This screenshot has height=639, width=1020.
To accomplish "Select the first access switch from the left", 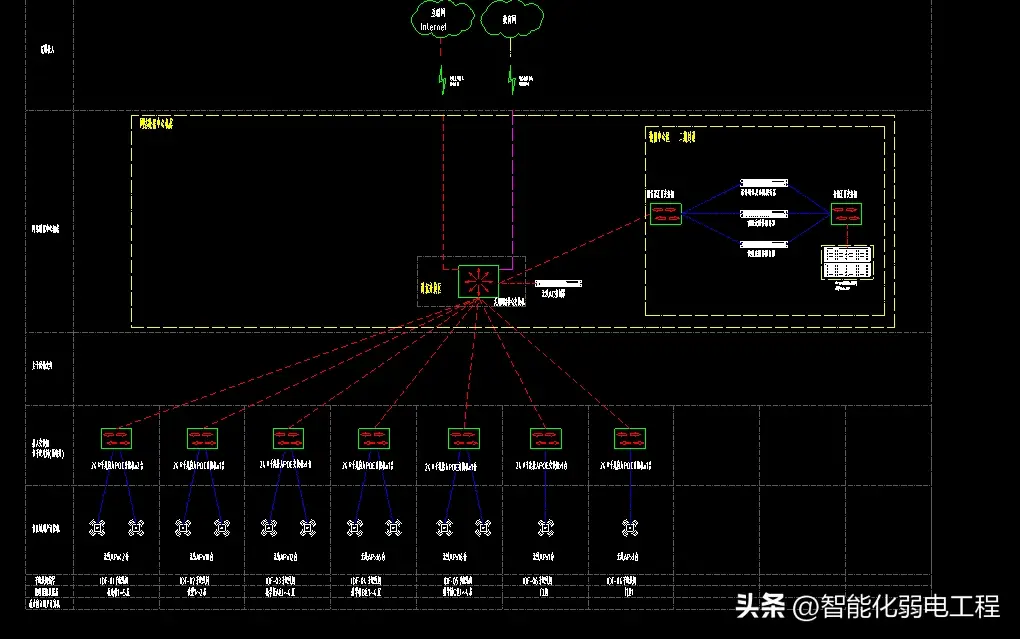I will click(116, 439).
